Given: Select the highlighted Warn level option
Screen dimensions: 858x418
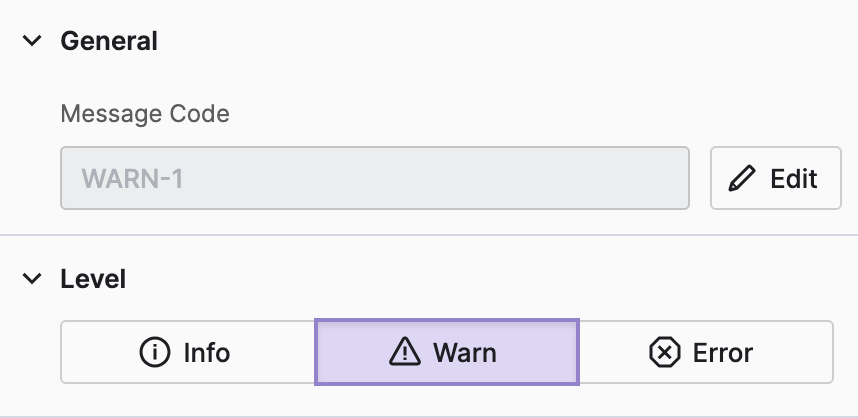Looking at the screenshot, I should tap(446, 352).
